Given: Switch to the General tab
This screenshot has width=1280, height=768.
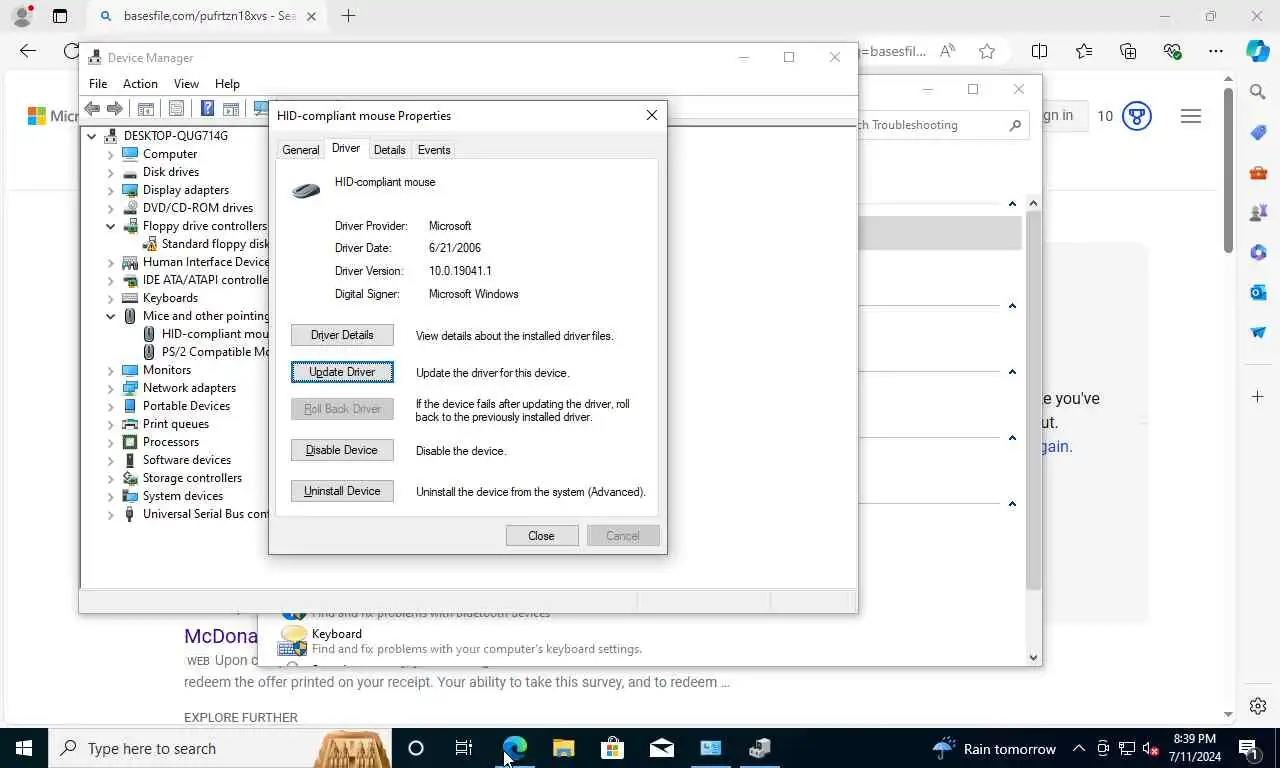Looking at the screenshot, I should [x=300, y=150].
